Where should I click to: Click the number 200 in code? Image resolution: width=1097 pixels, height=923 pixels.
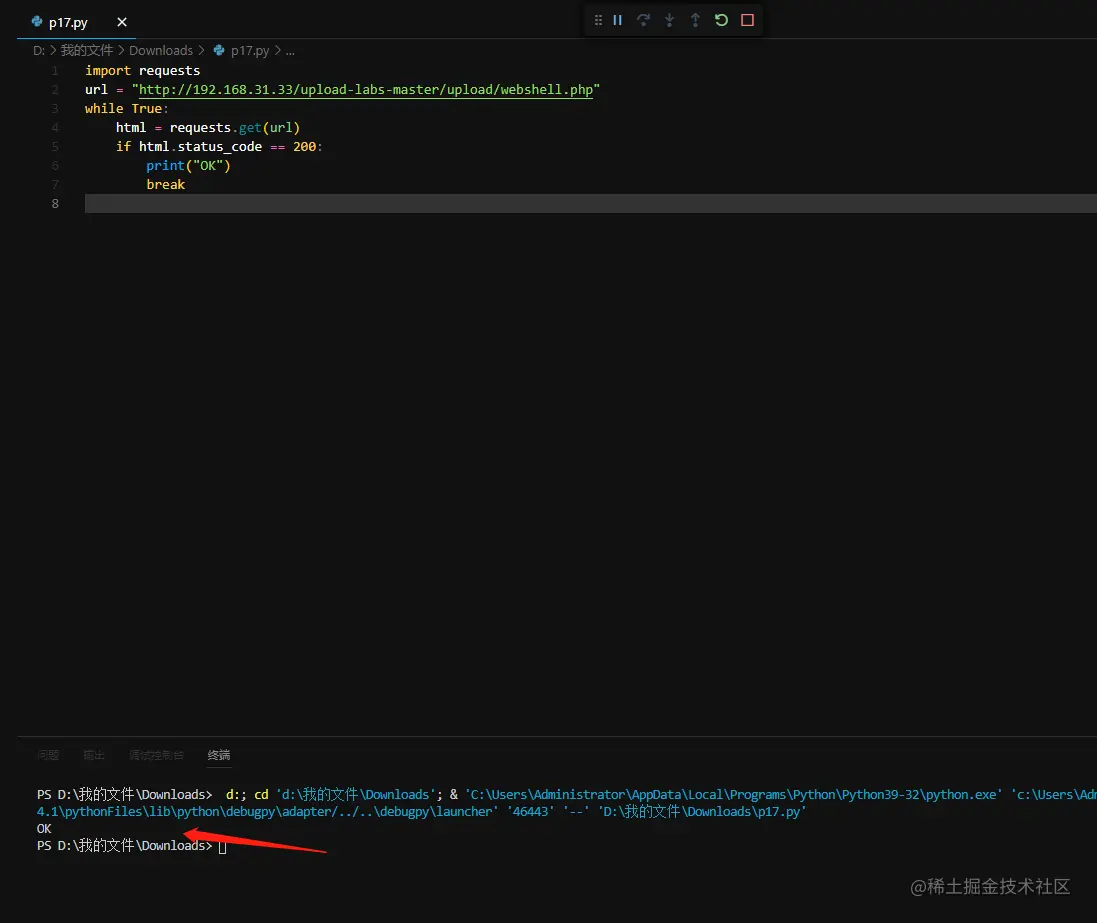point(304,146)
